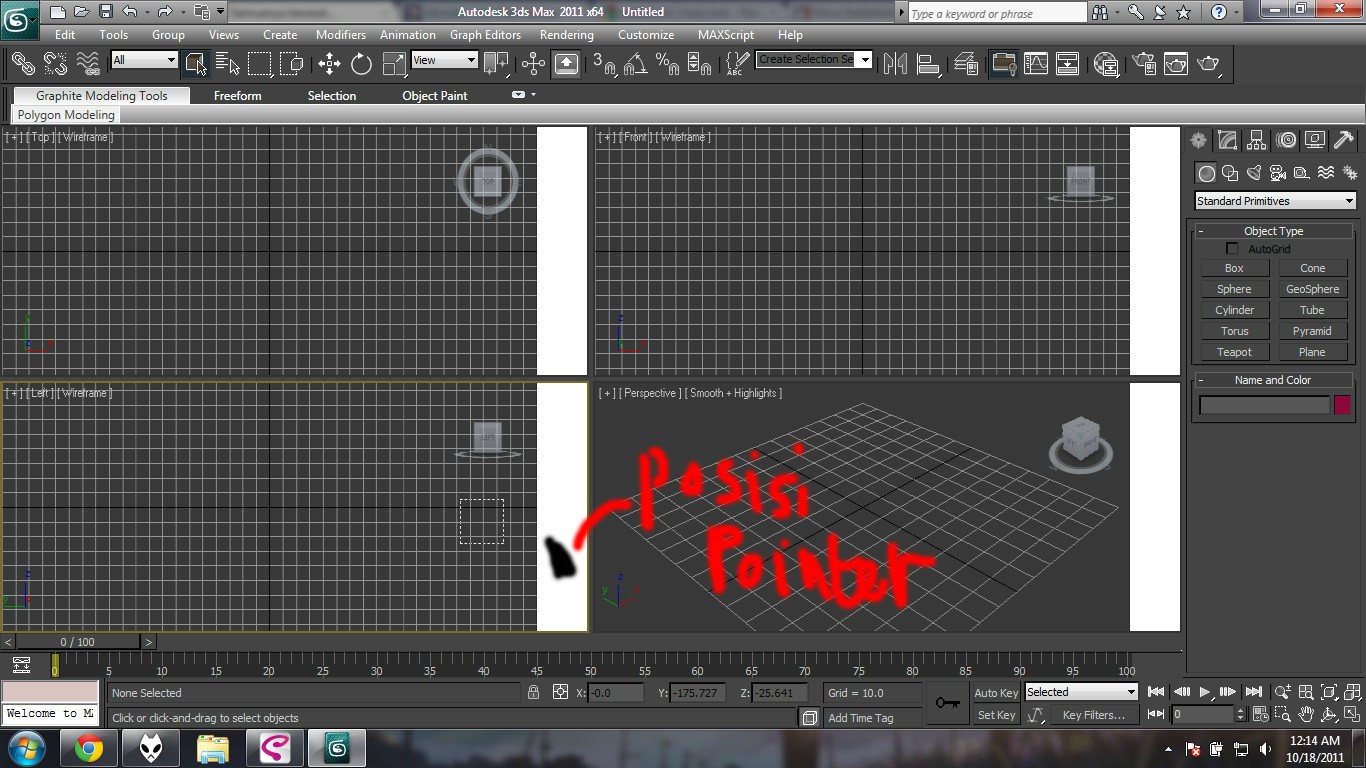Click the object color swatch
1366x768 pixels.
(1342, 405)
